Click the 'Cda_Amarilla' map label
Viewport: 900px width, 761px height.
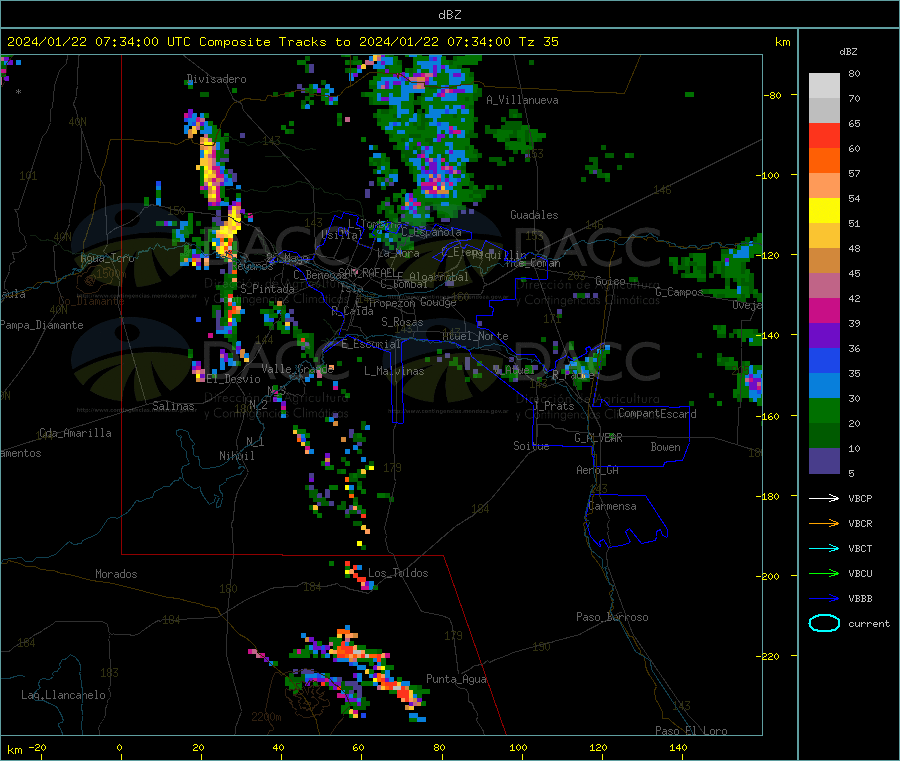75,433
